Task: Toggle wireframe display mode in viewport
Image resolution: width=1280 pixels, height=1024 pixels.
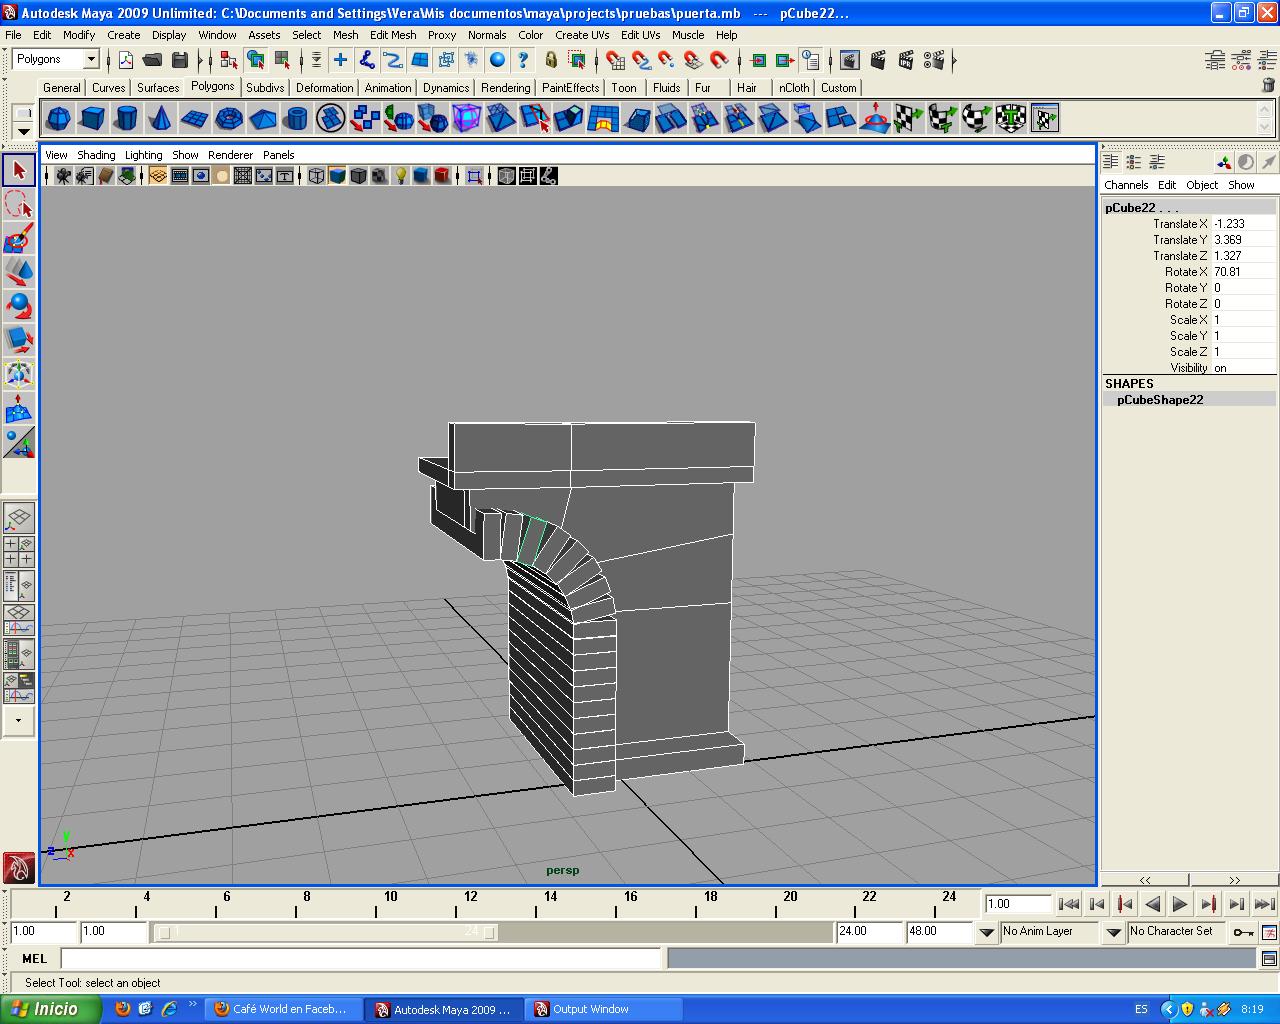Action: pyautogui.click(x=316, y=176)
